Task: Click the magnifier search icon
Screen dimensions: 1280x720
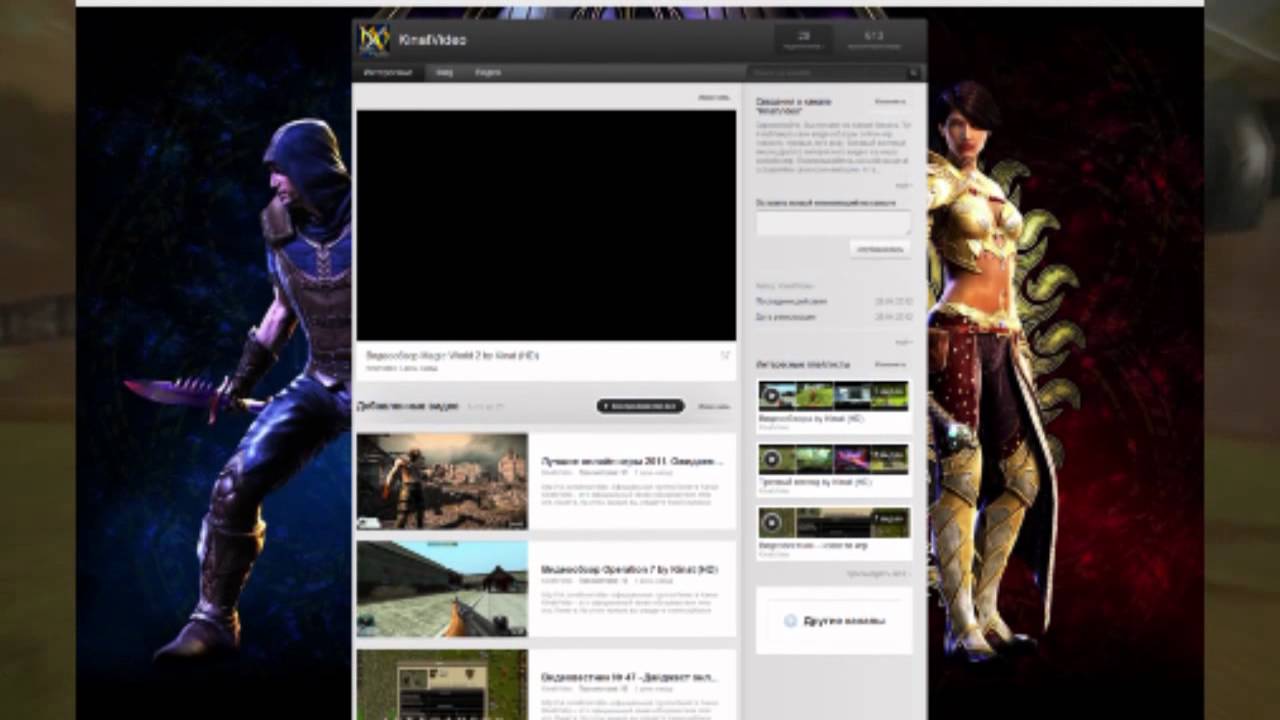Action: pos(913,73)
